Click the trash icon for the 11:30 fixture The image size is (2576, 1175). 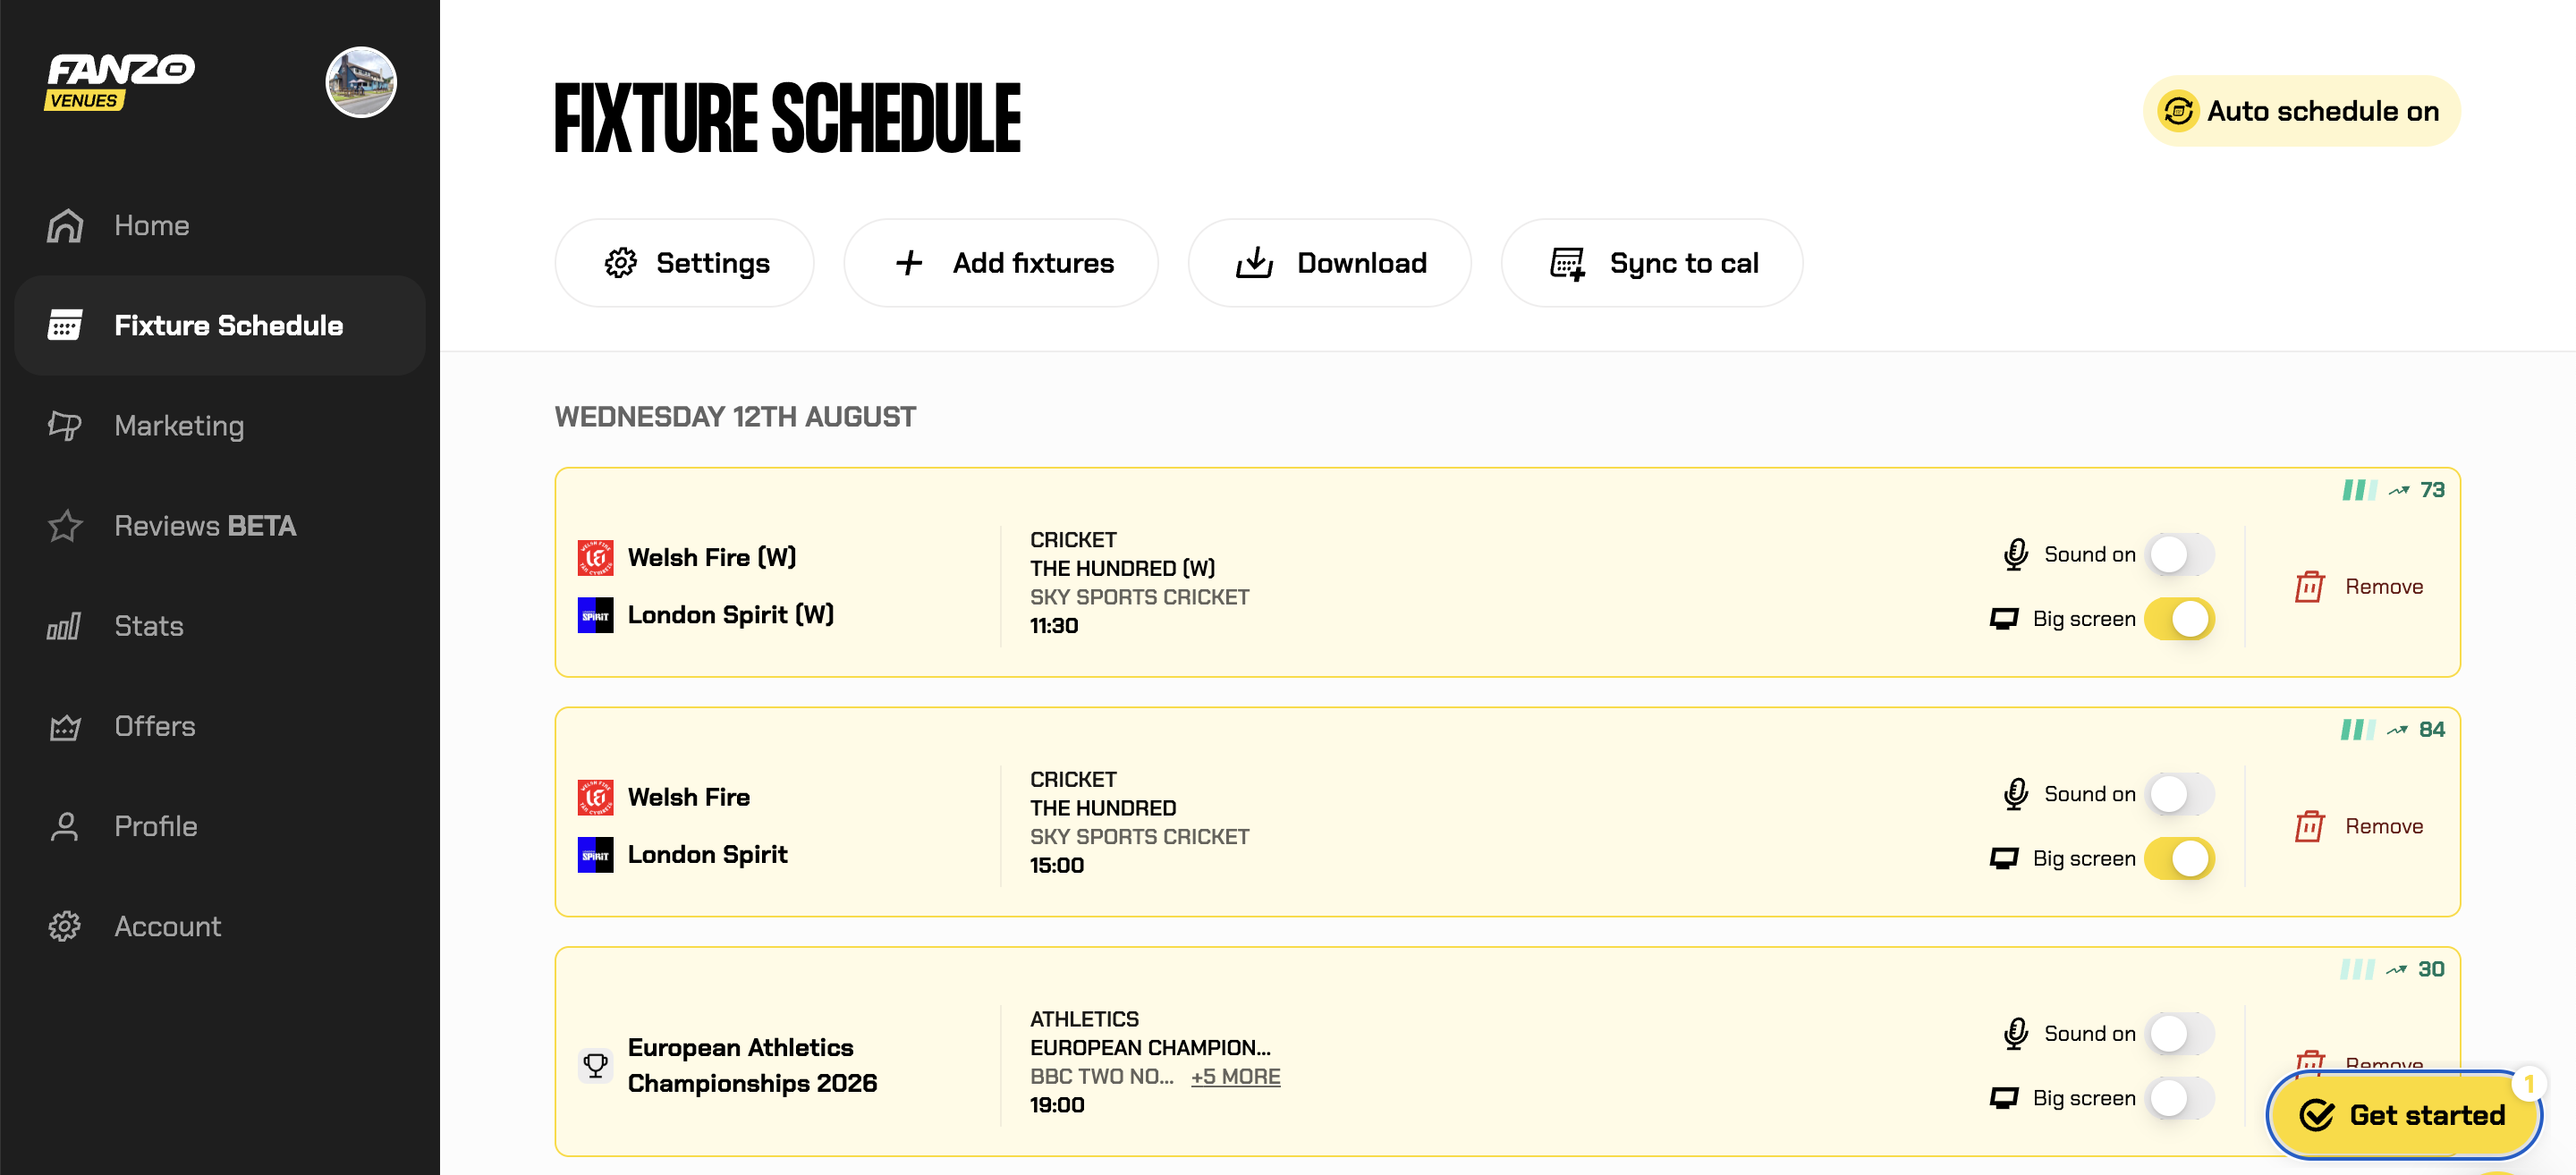point(2309,586)
